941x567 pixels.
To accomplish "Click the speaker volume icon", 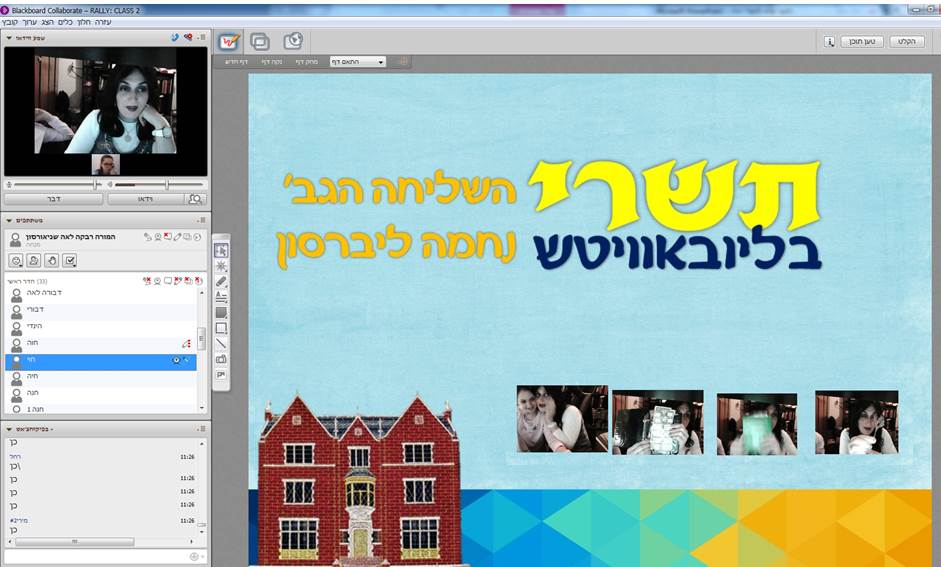I will tap(110, 185).
